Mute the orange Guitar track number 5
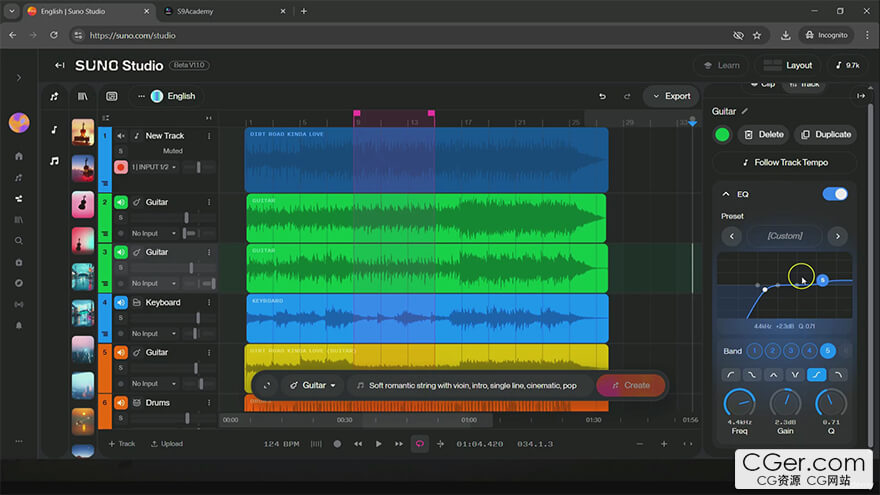This screenshot has width=880, height=495. [x=121, y=352]
